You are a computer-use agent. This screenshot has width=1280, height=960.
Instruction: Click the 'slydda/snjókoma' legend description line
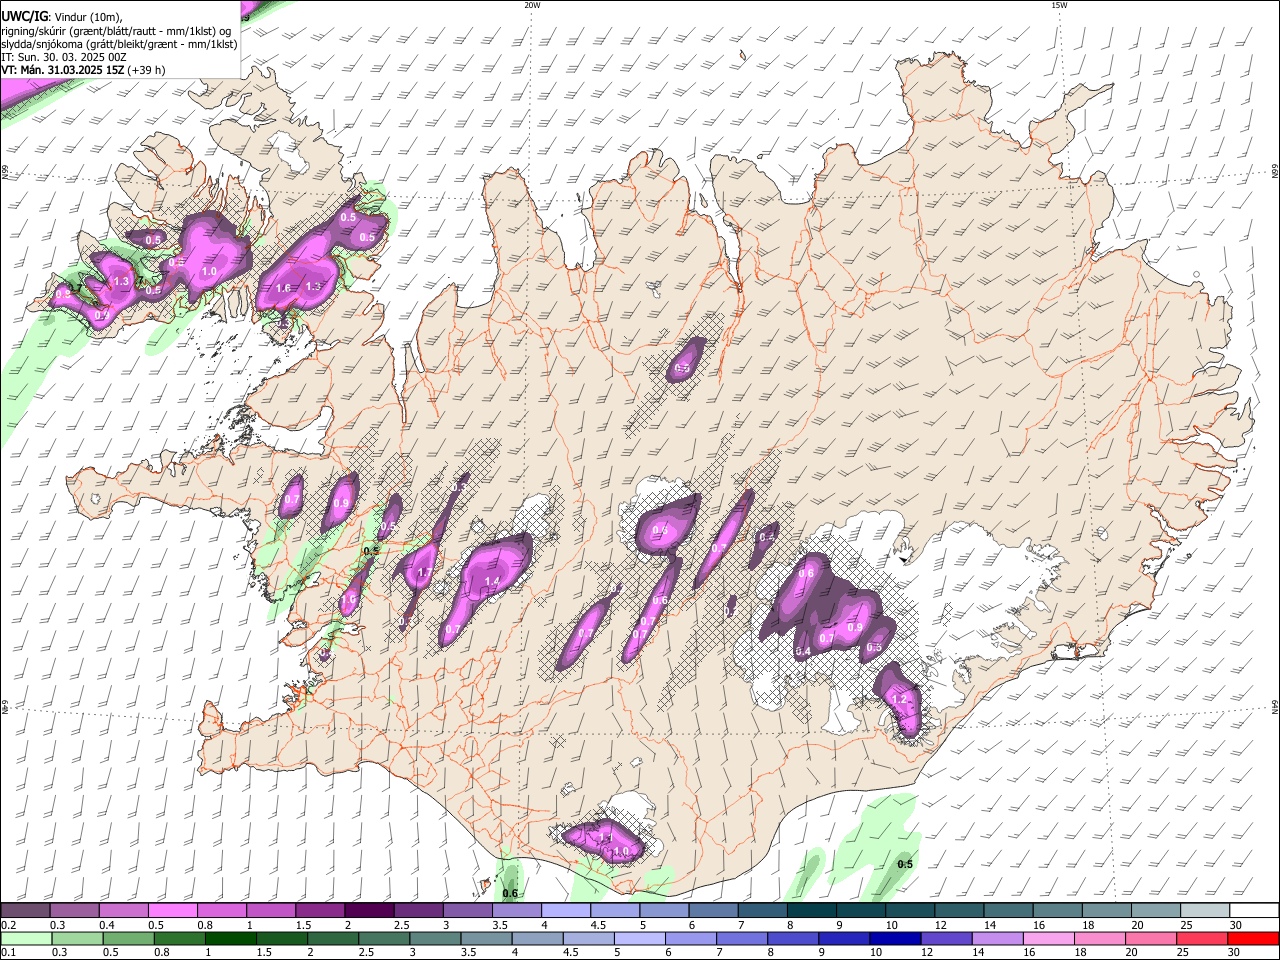click(x=119, y=44)
